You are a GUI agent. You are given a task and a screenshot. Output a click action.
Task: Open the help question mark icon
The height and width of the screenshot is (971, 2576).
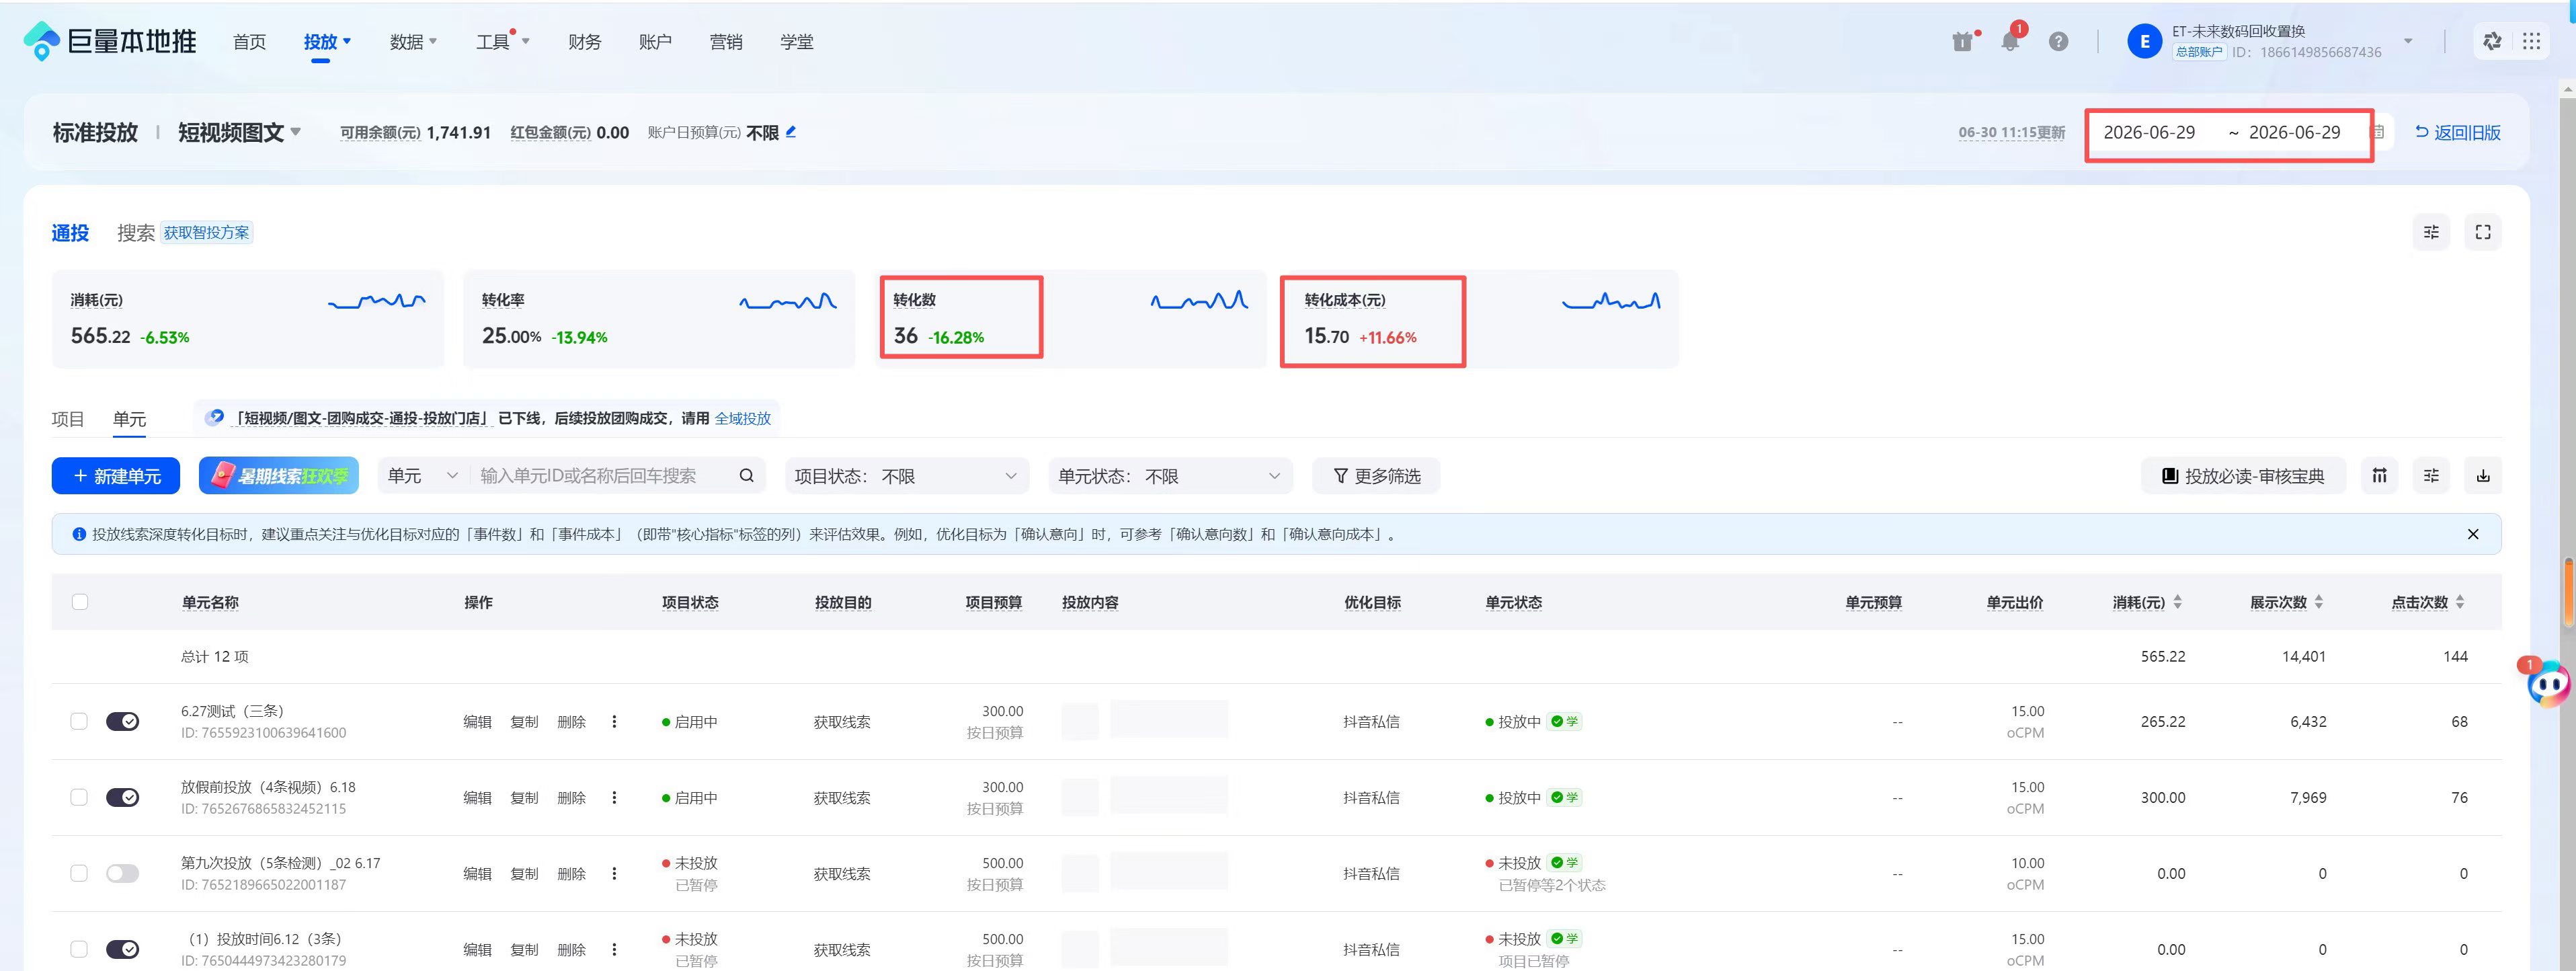[2058, 42]
